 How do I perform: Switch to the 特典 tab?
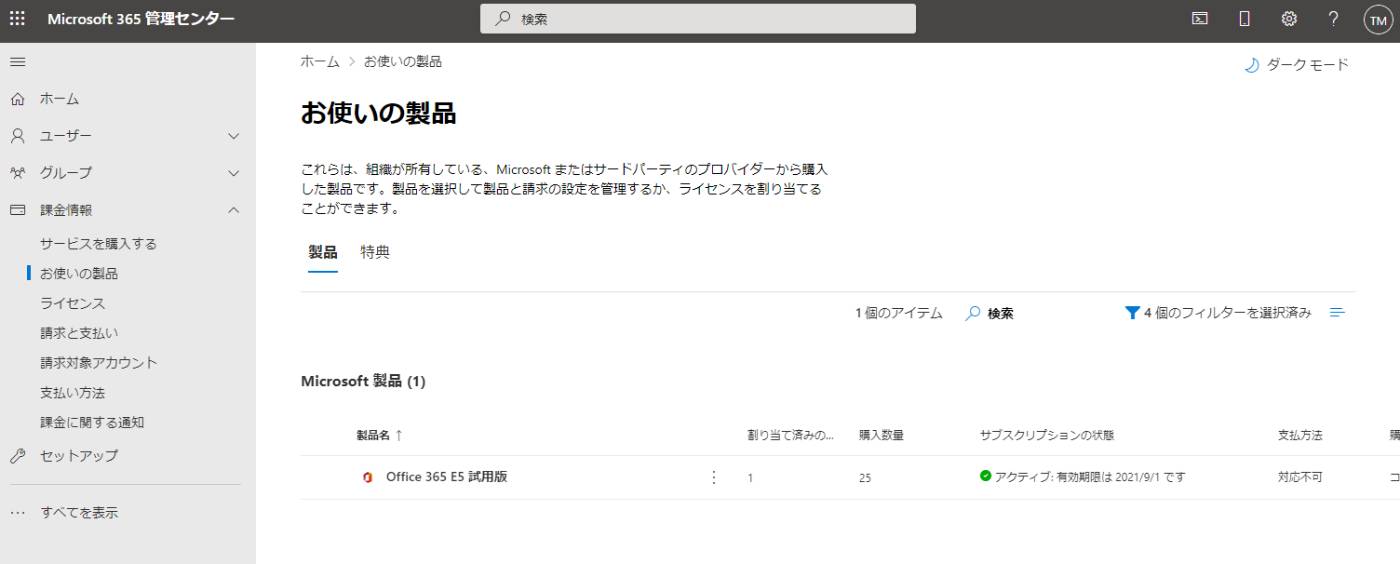pyautogui.click(x=375, y=253)
